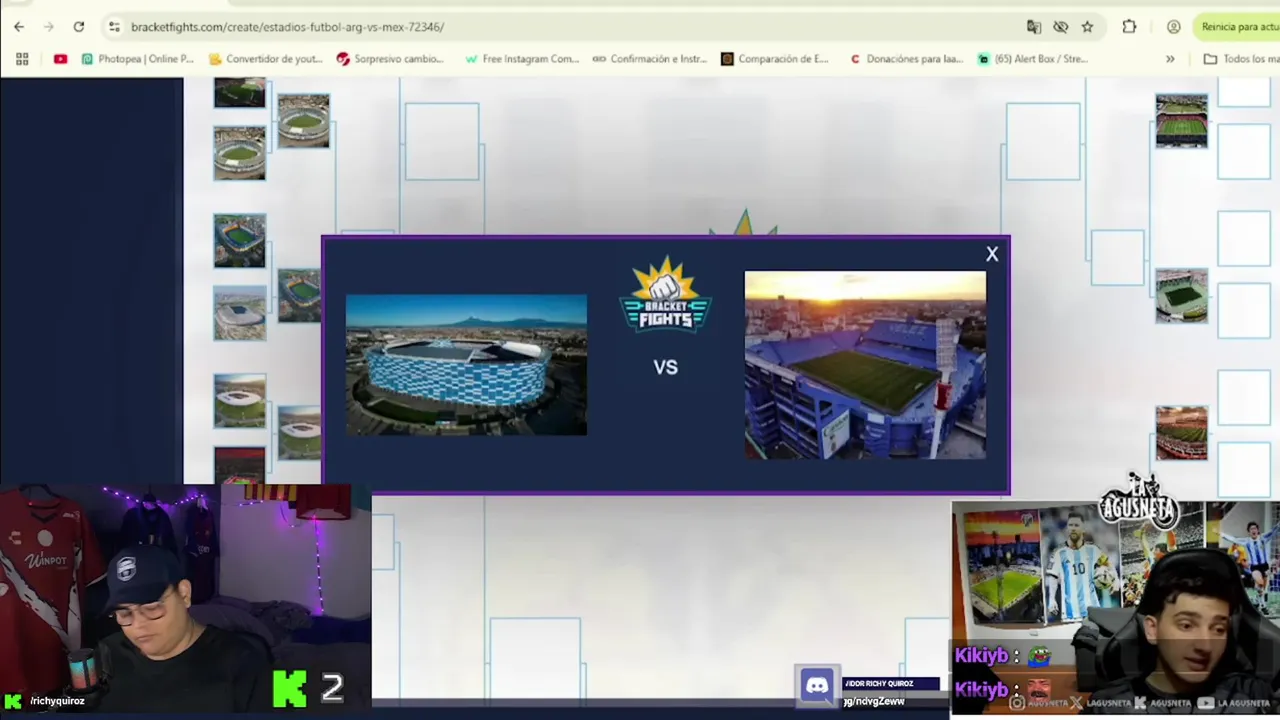Reload the bracketfights page

point(78,27)
